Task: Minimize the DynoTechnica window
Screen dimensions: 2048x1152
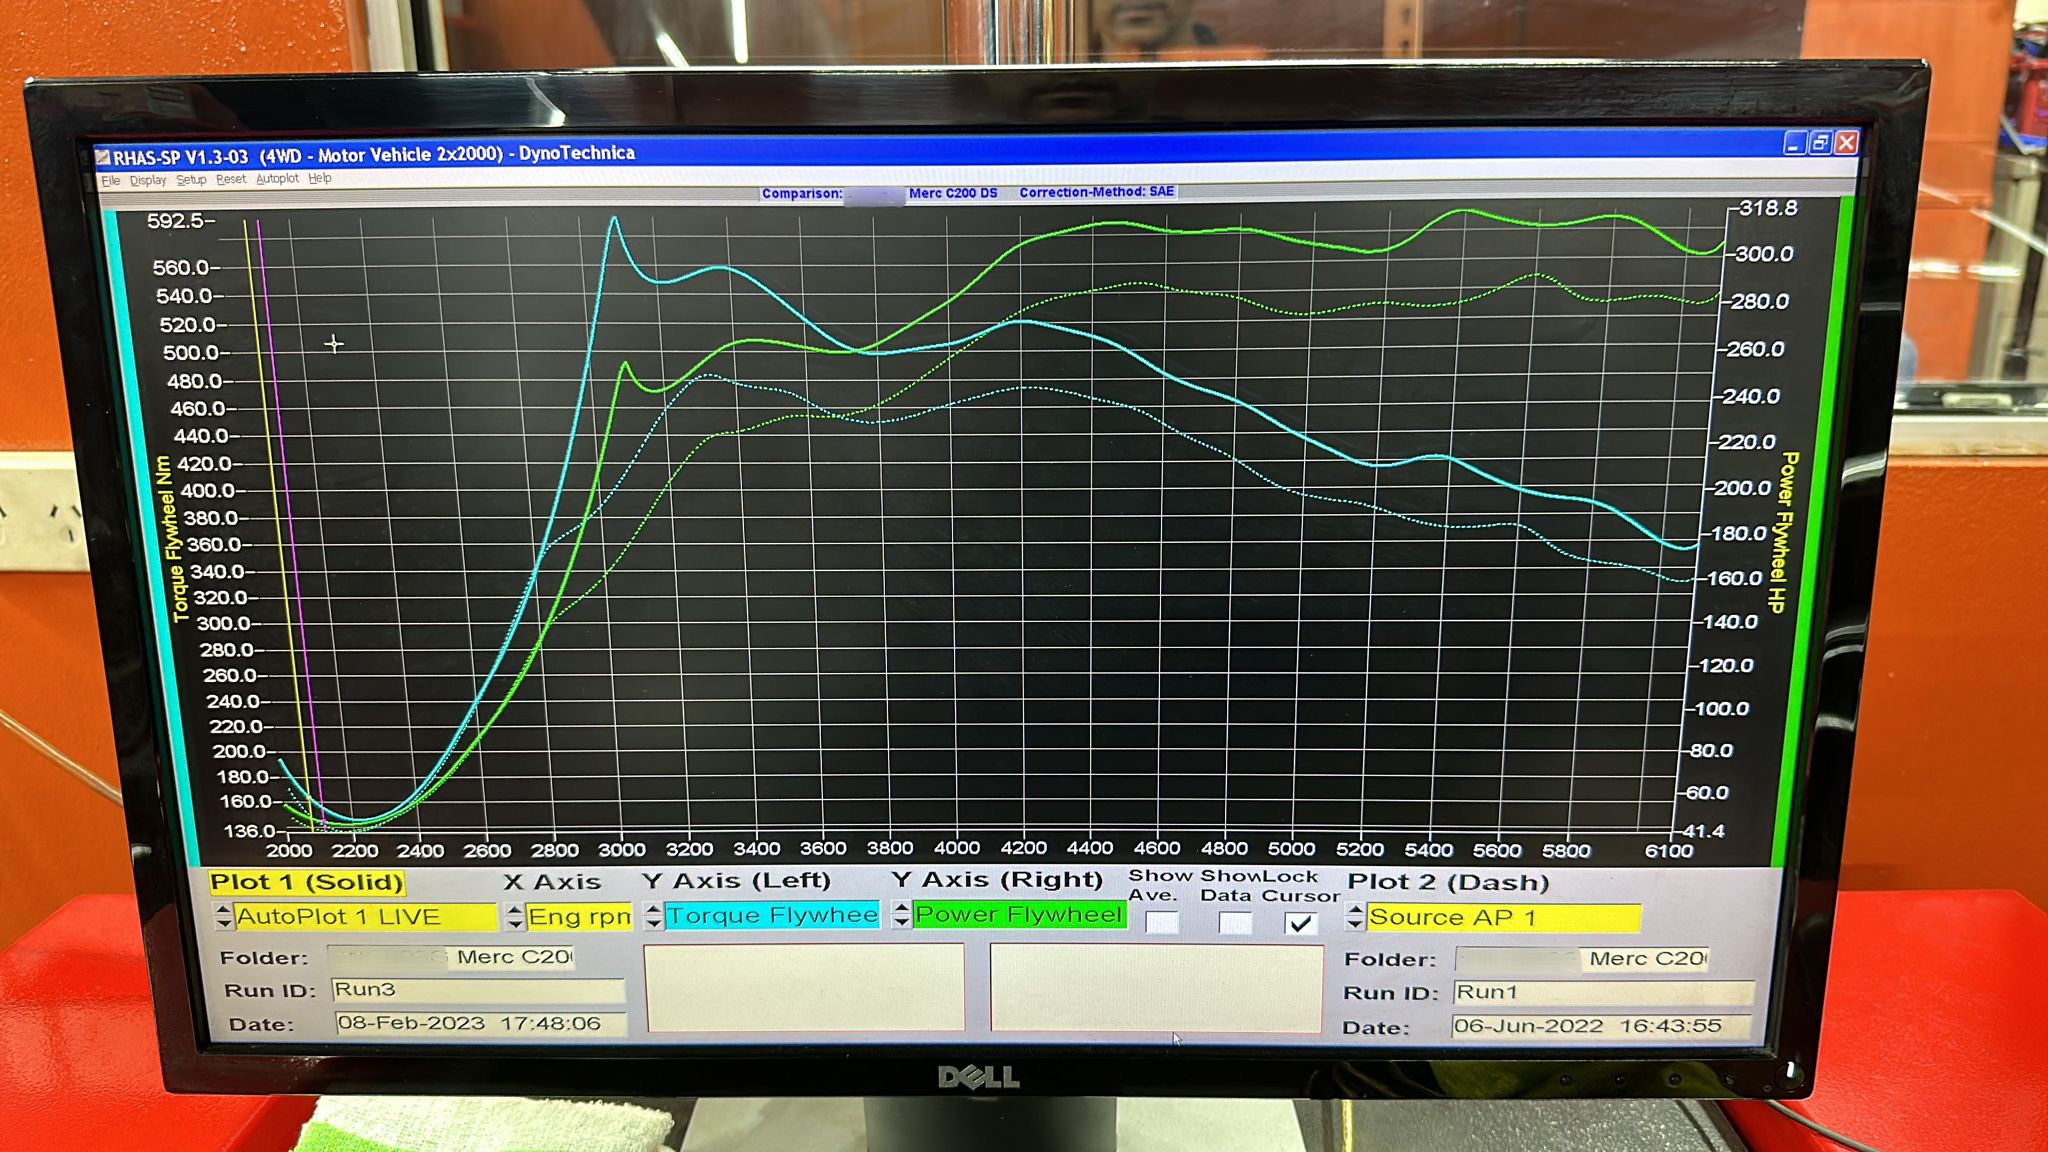Action: pyautogui.click(x=1794, y=143)
